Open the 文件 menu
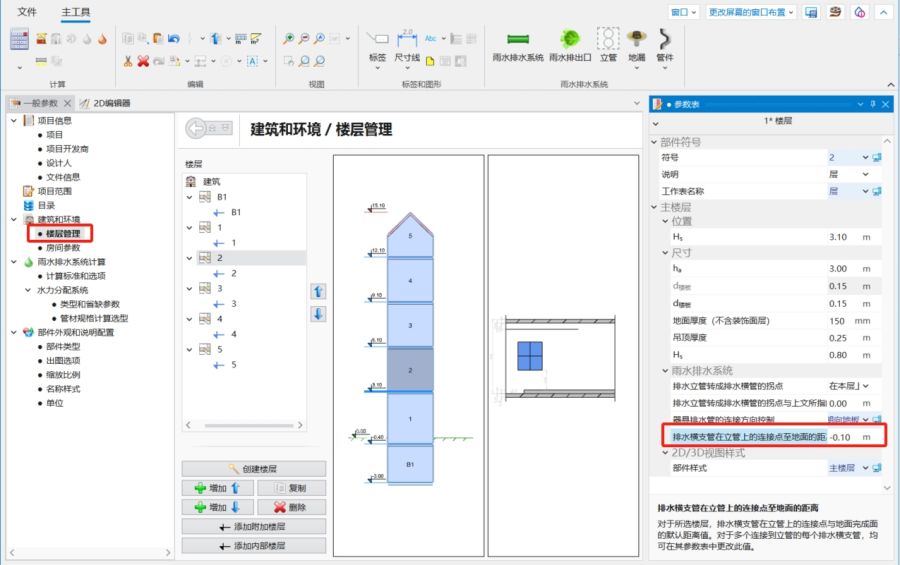Image resolution: width=900 pixels, height=565 pixels. pos(27,12)
